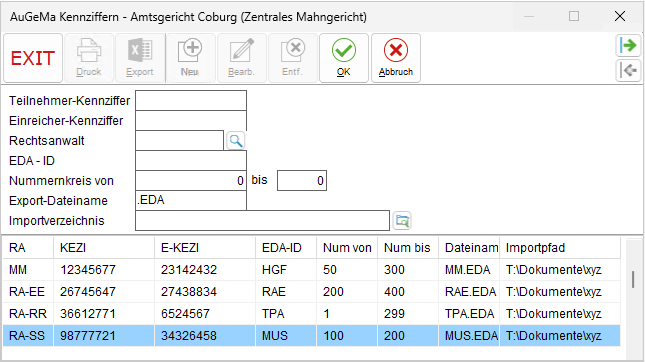The height and width of the screenshot is (362, 645).
Task: Confirm with the green OK checkmark
Action: click(344, 58)
